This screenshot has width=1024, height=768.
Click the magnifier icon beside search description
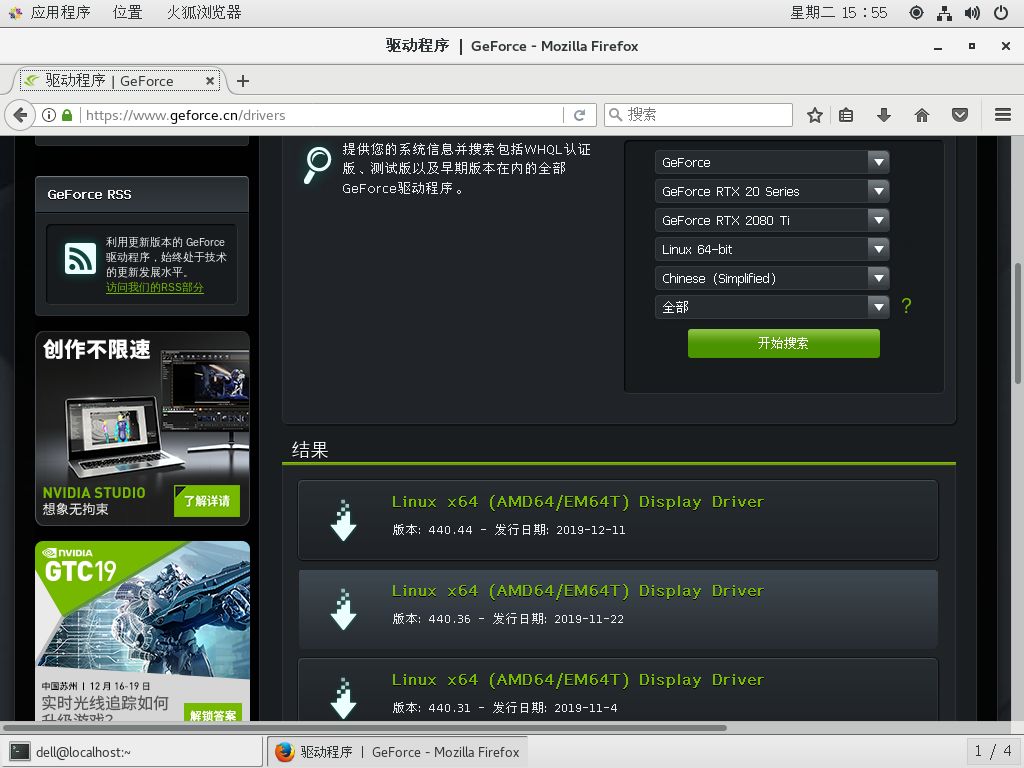pos(318,165)
